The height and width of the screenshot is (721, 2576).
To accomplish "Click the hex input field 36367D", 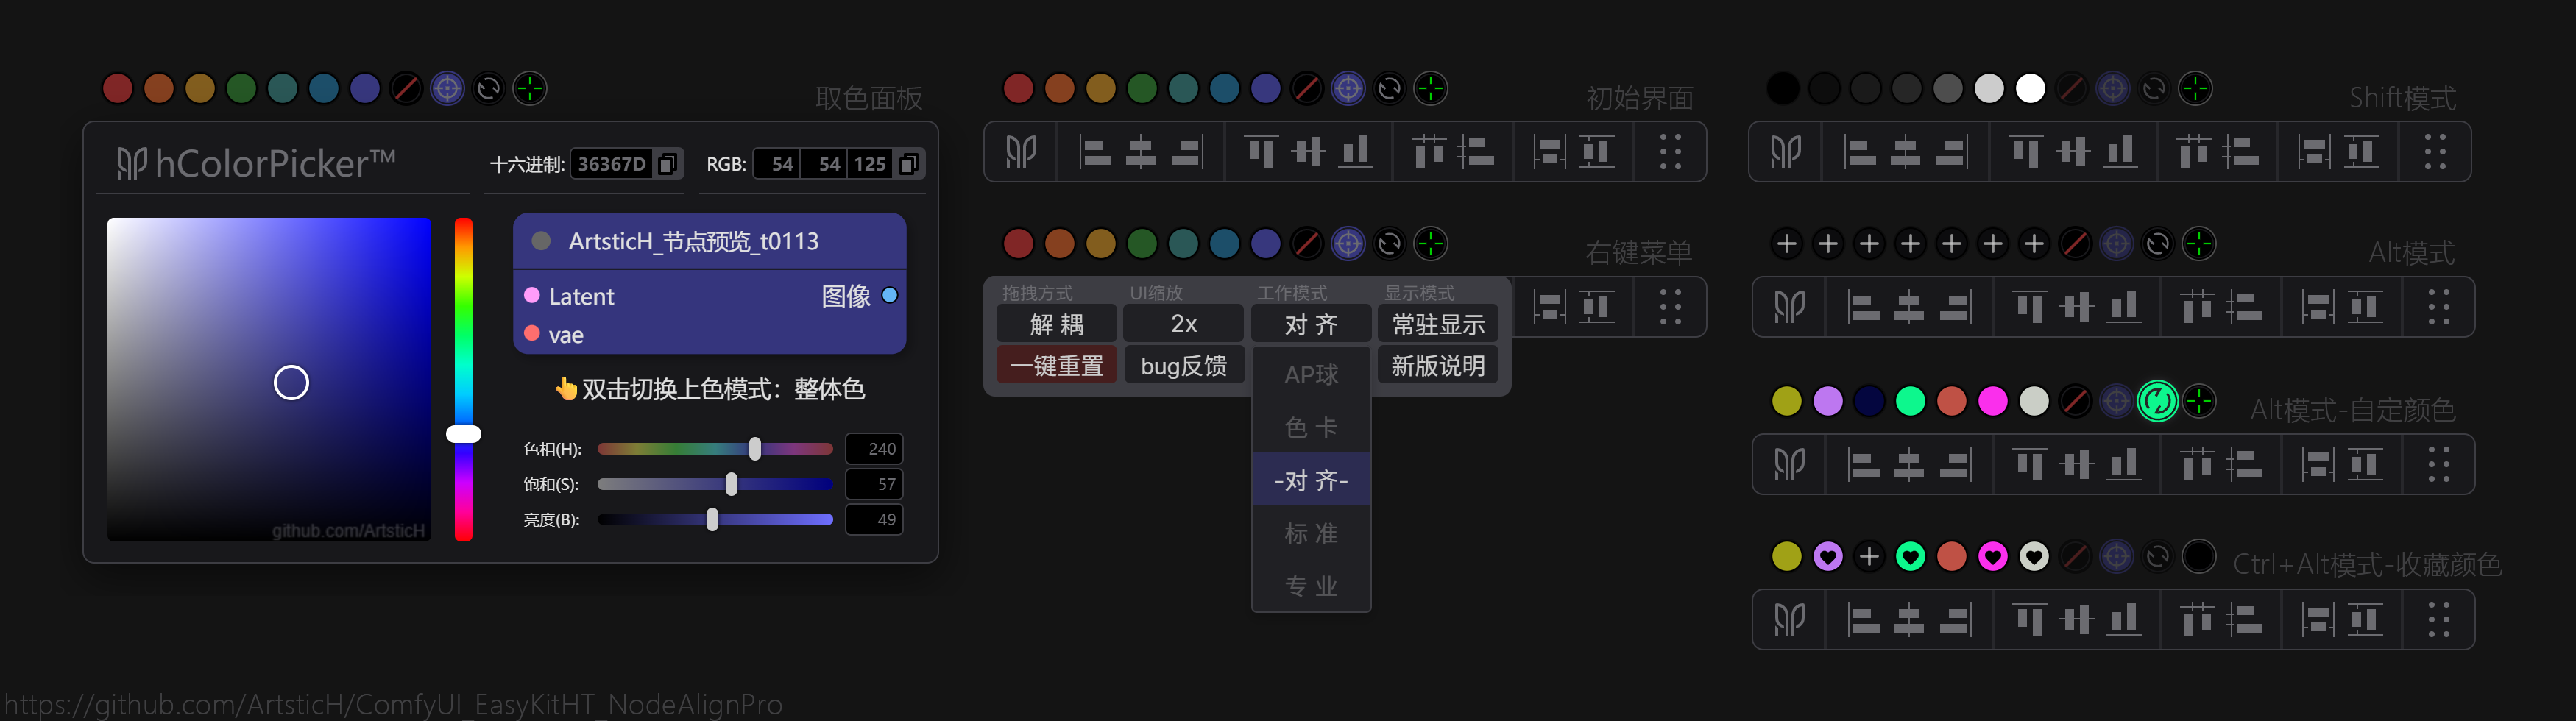I will [612, 163].
